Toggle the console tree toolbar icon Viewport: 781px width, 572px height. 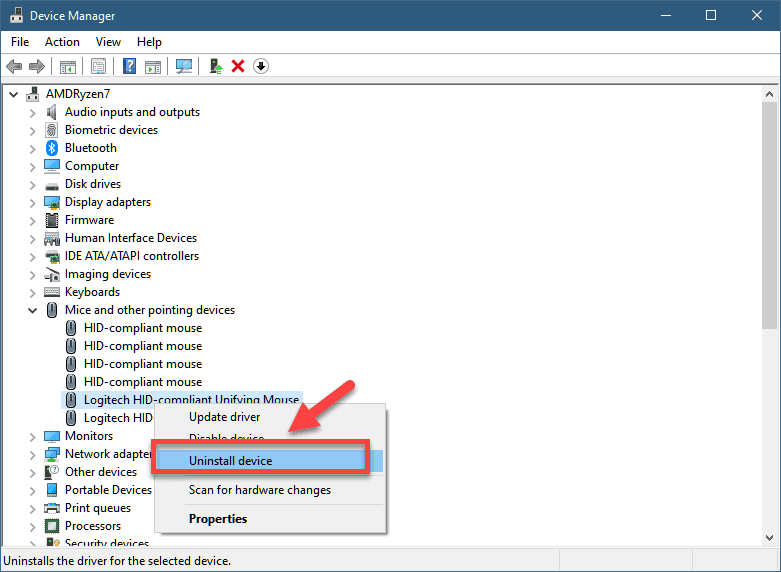(x=68, y=66)
